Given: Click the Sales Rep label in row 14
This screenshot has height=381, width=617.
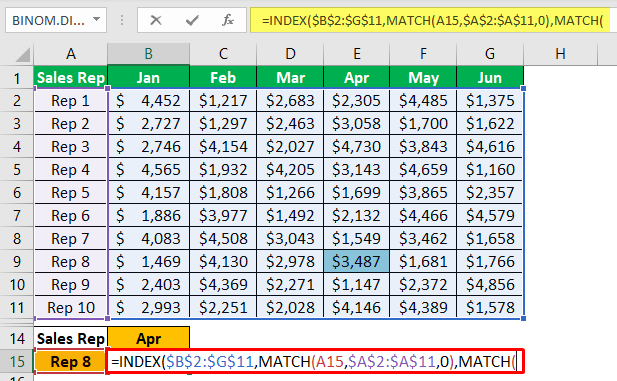Looking at the screenshot, I should click(x=71, y=338).
